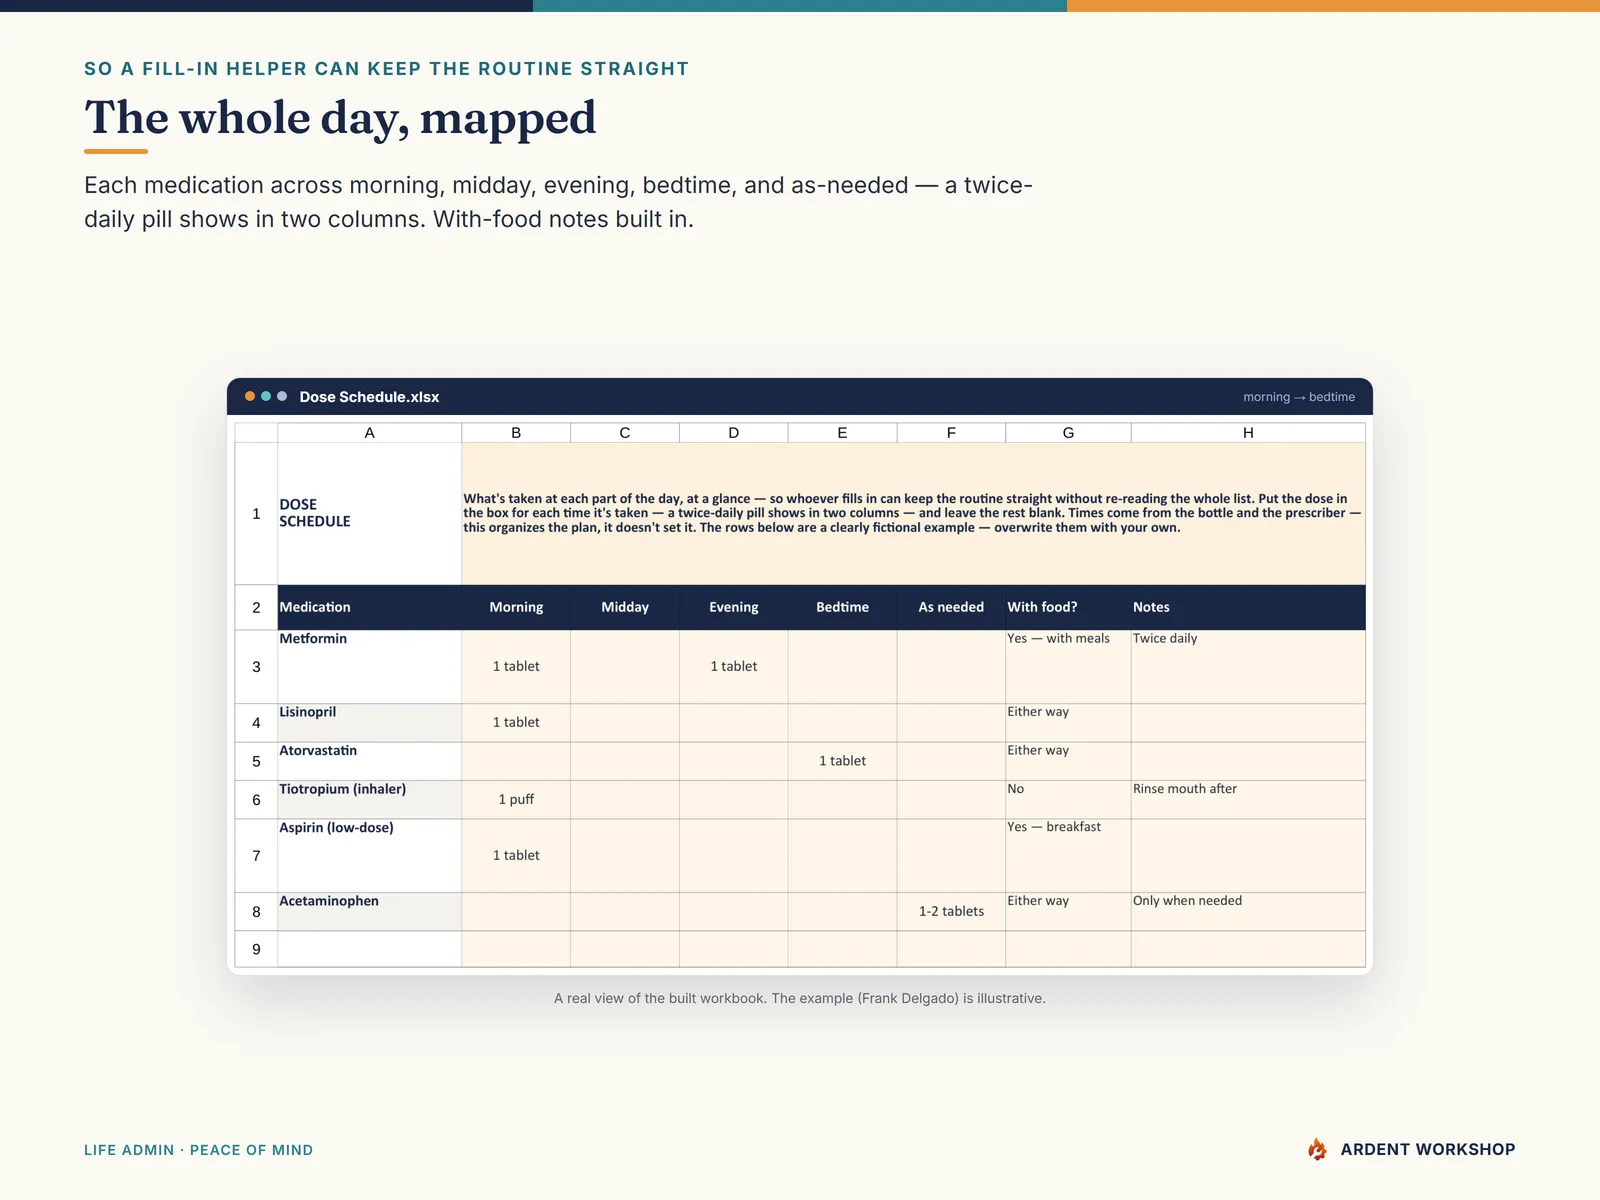Click Atorvastatin's Bedtime 1 tablet cell
Viewport: 1600px width, 1200px height.
point(842,761)
